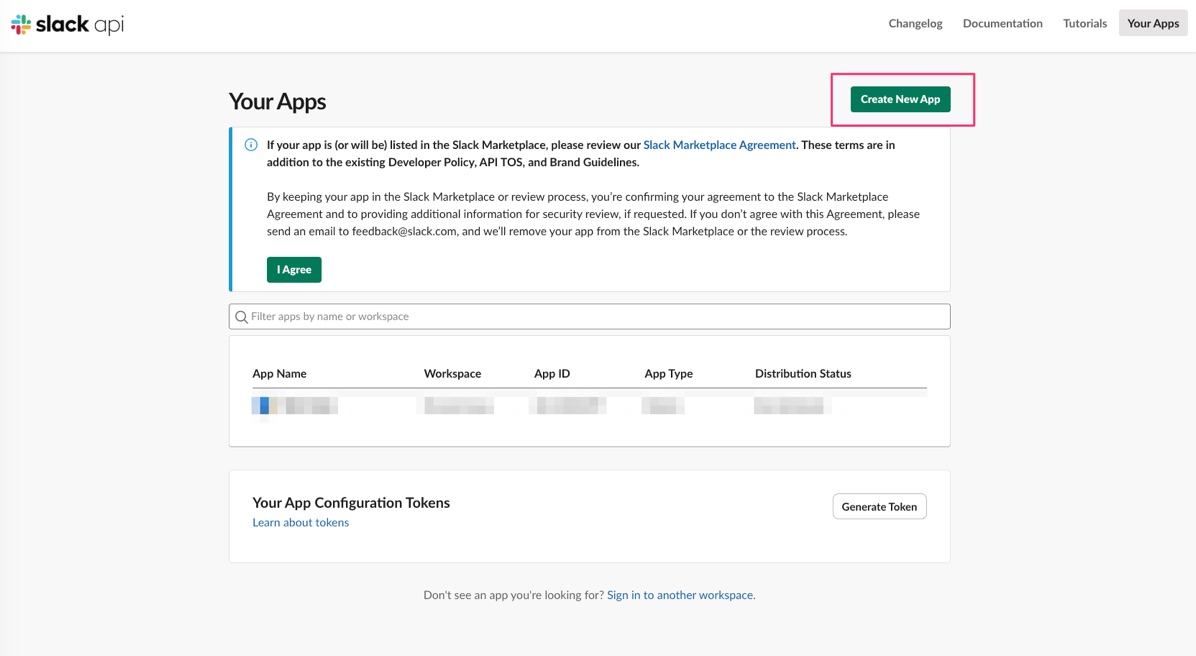Open the Changelog menu item
1196x656 pixels.
tap(915, 24)
